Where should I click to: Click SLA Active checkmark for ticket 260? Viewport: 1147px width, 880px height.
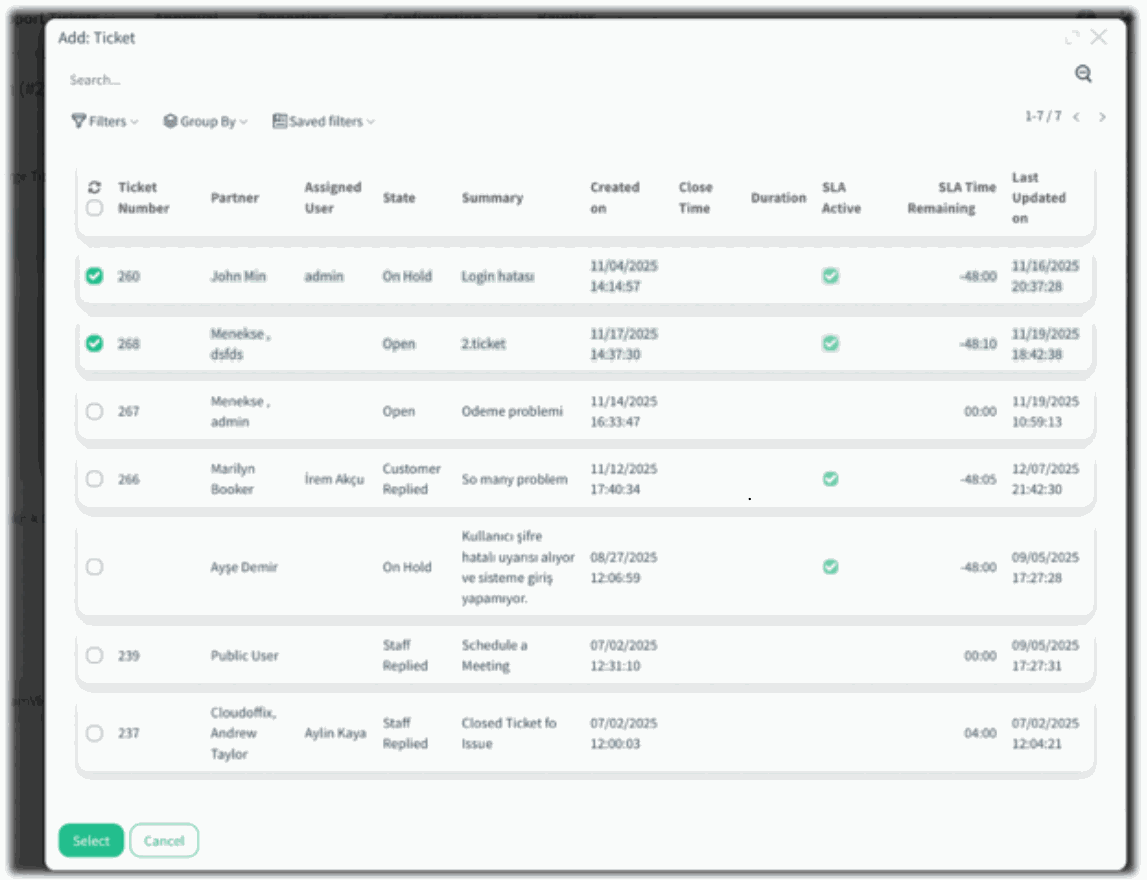point(830,276)
